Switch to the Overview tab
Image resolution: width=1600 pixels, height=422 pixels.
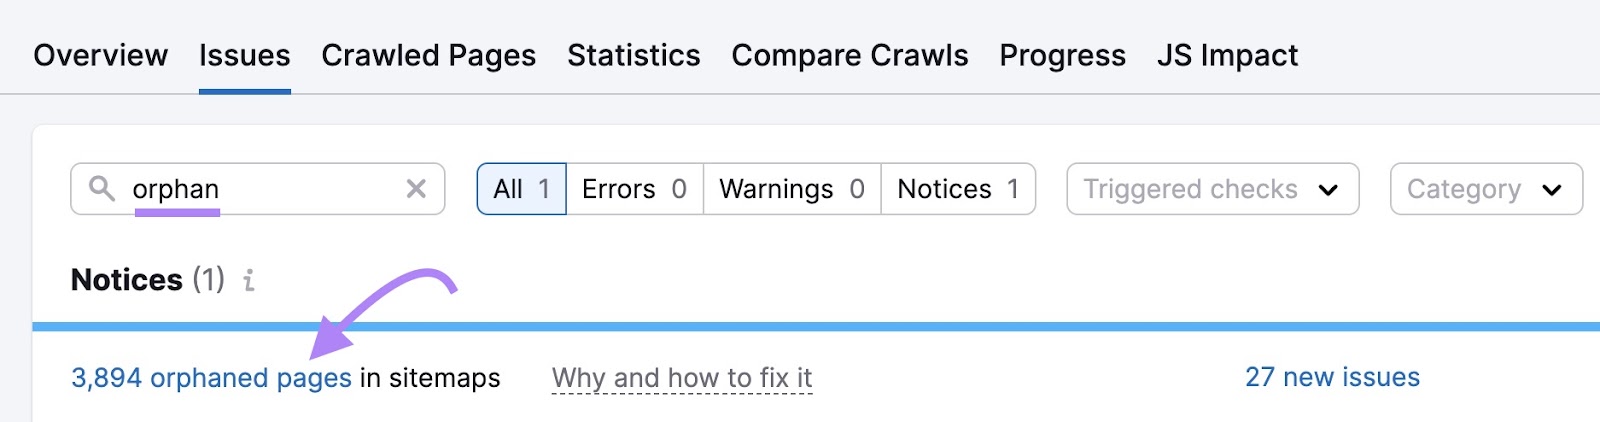coord(100,55)
